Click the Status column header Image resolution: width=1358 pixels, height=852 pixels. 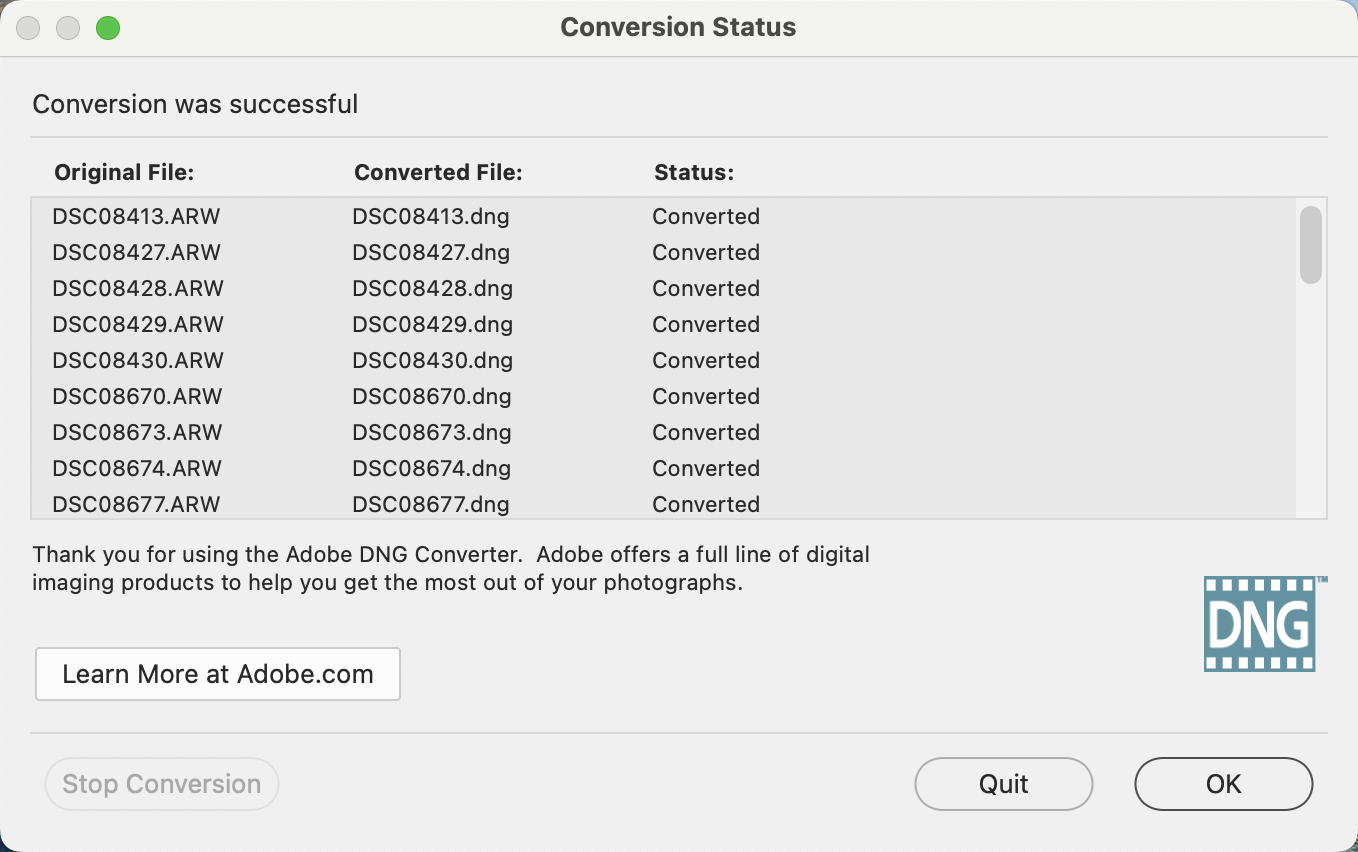click(x=694, y=173)
